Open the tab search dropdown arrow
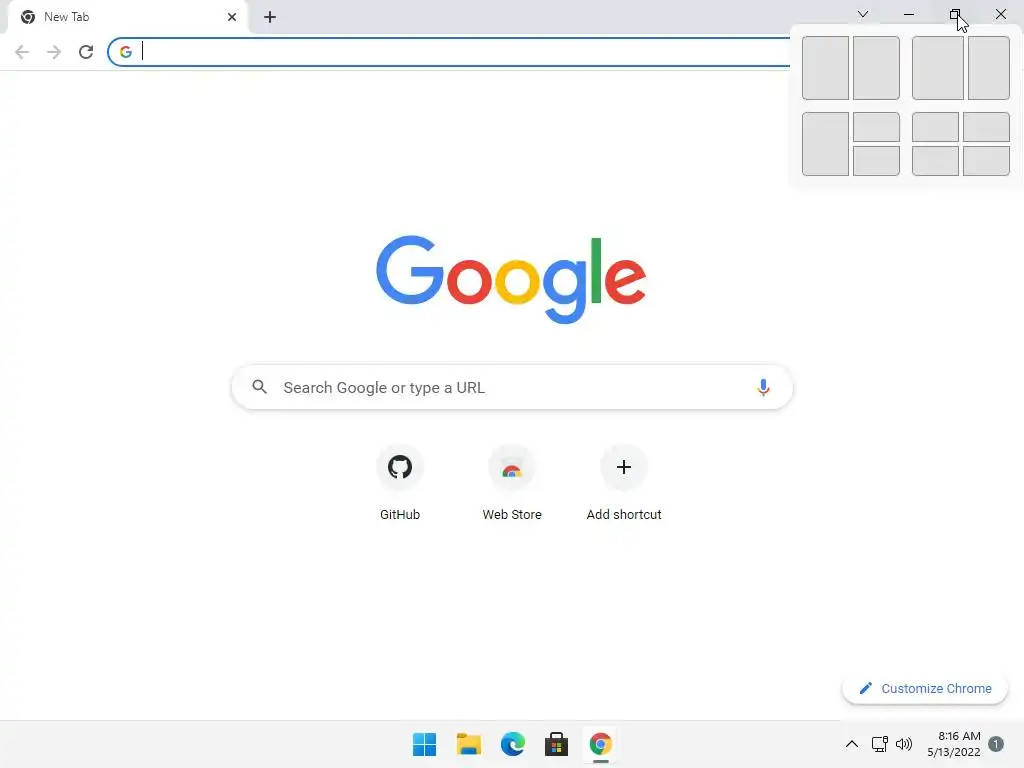 click(x=863, y=14)
